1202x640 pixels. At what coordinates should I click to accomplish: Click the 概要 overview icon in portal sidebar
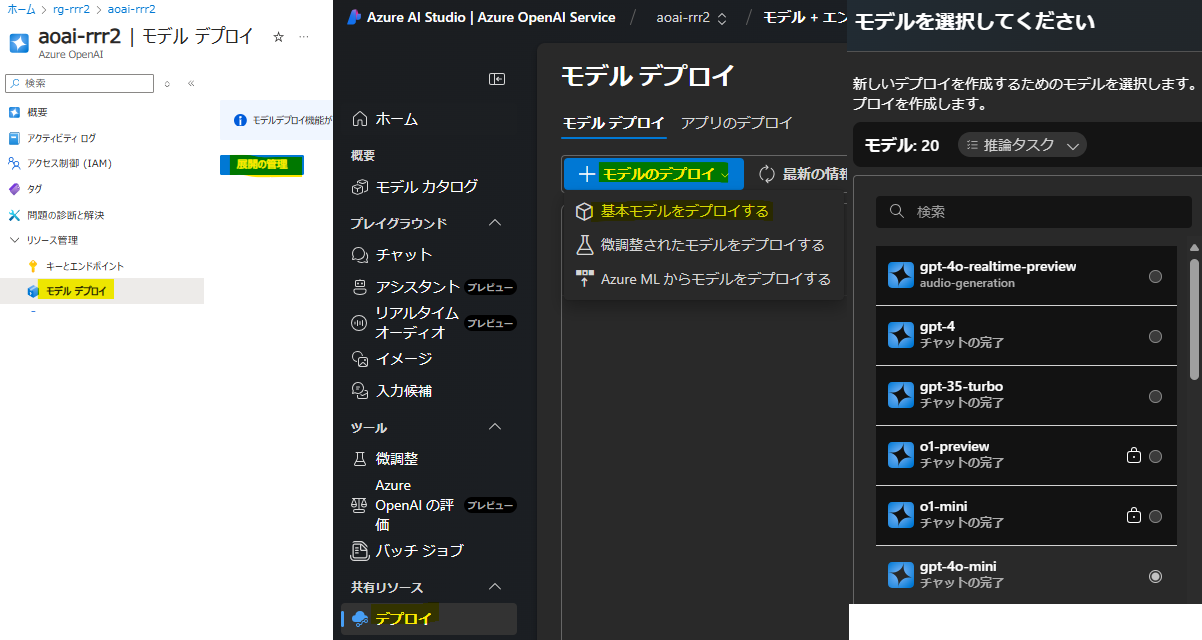tap(14, 112)
